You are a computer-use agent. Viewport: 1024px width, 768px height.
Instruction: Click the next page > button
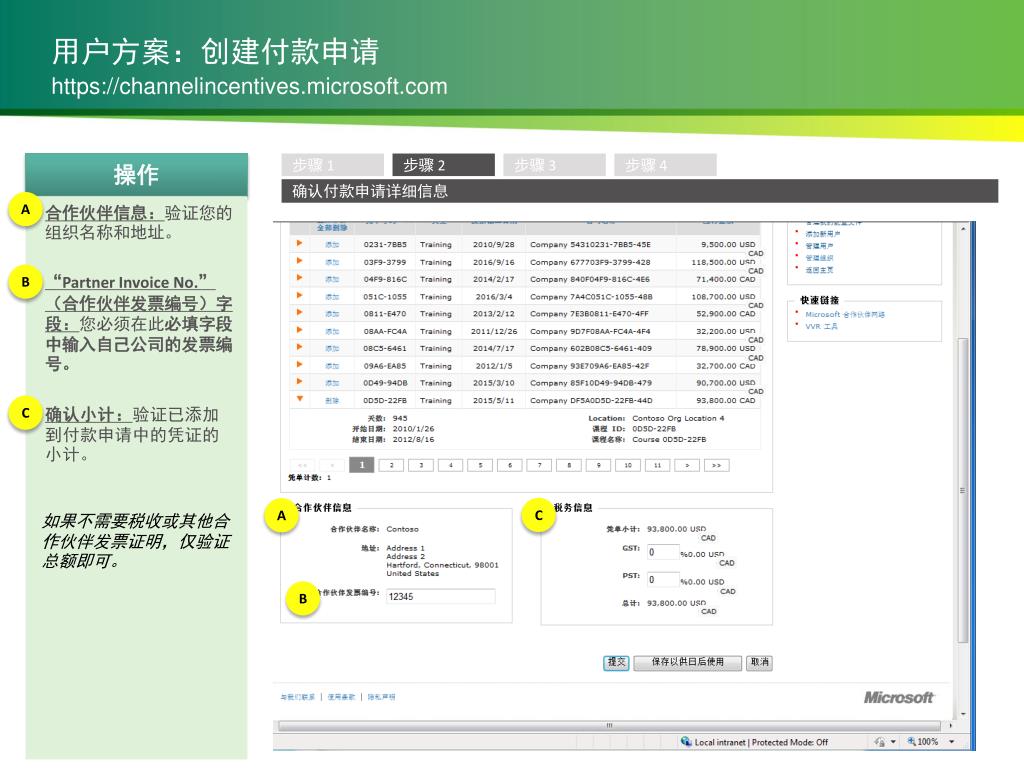[687, 465]
